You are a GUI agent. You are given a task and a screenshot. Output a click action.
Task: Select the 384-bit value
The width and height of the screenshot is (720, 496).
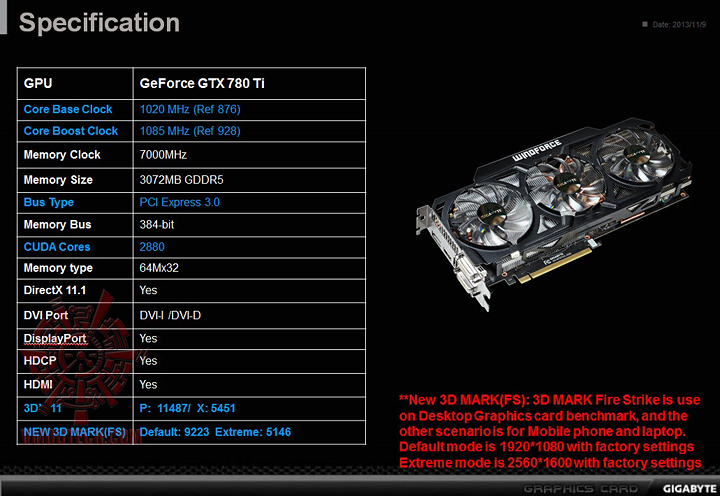coord(157,225)
